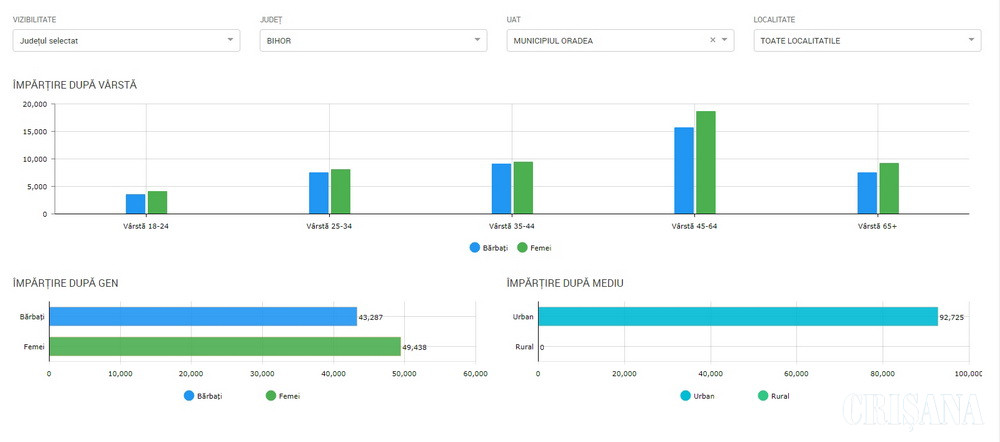This screenshot has width=1000, height=442.
Task: Toggle the Urban legend item
Action: click(x=697, y=396)
